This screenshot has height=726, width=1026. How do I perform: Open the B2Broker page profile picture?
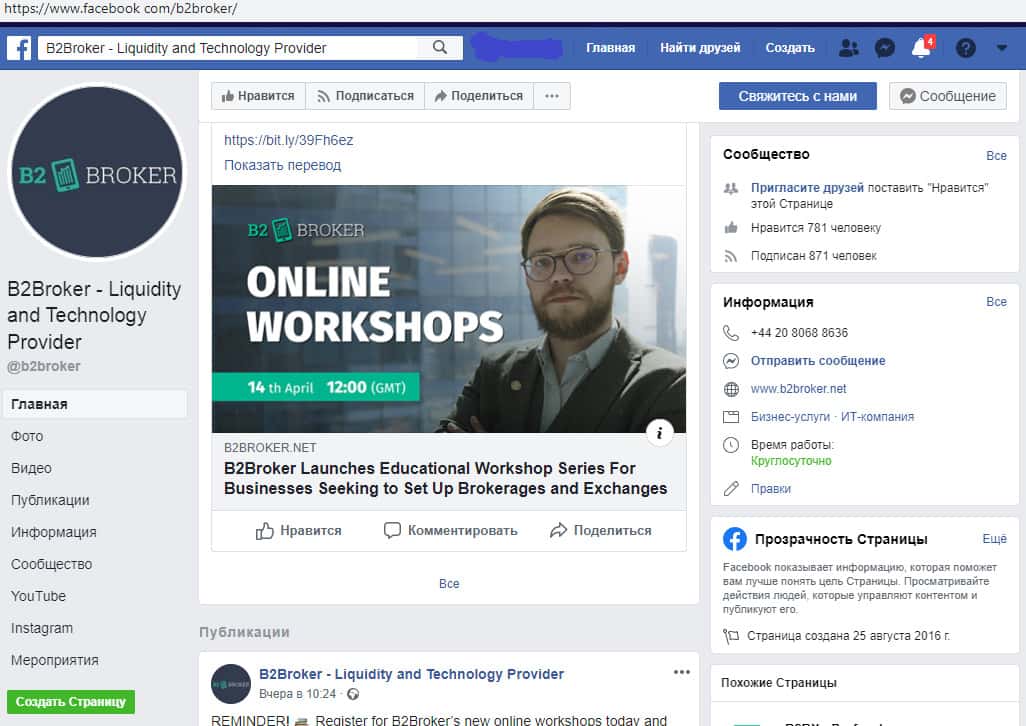(x=98, y=172)
